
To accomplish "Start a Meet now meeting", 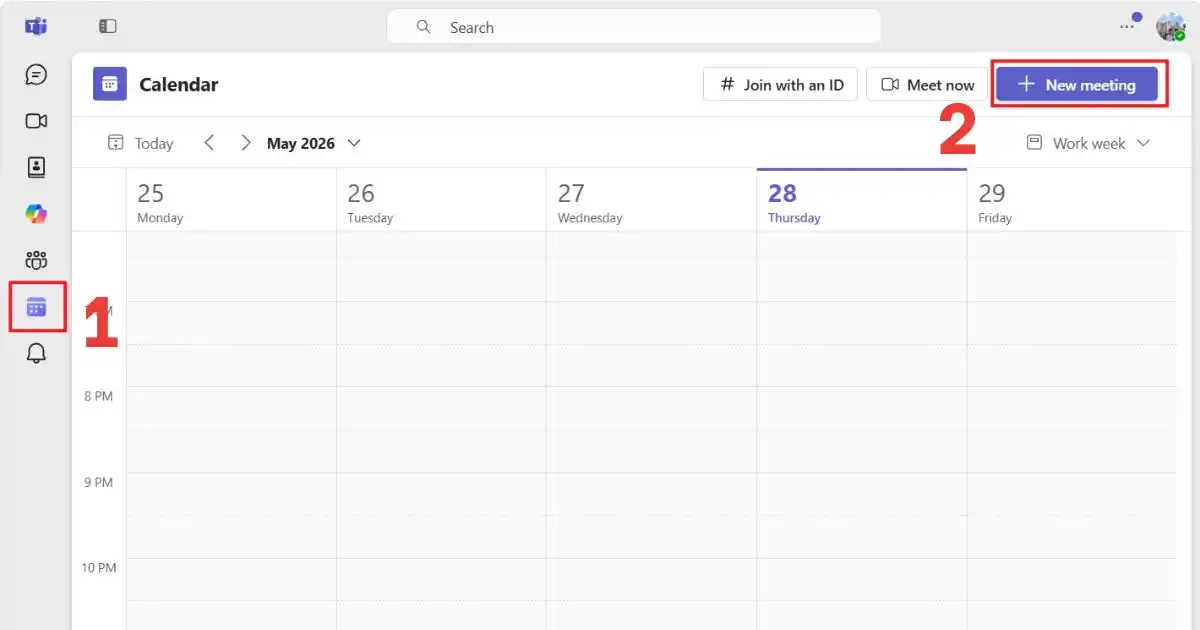I will (x=927, y=85).
